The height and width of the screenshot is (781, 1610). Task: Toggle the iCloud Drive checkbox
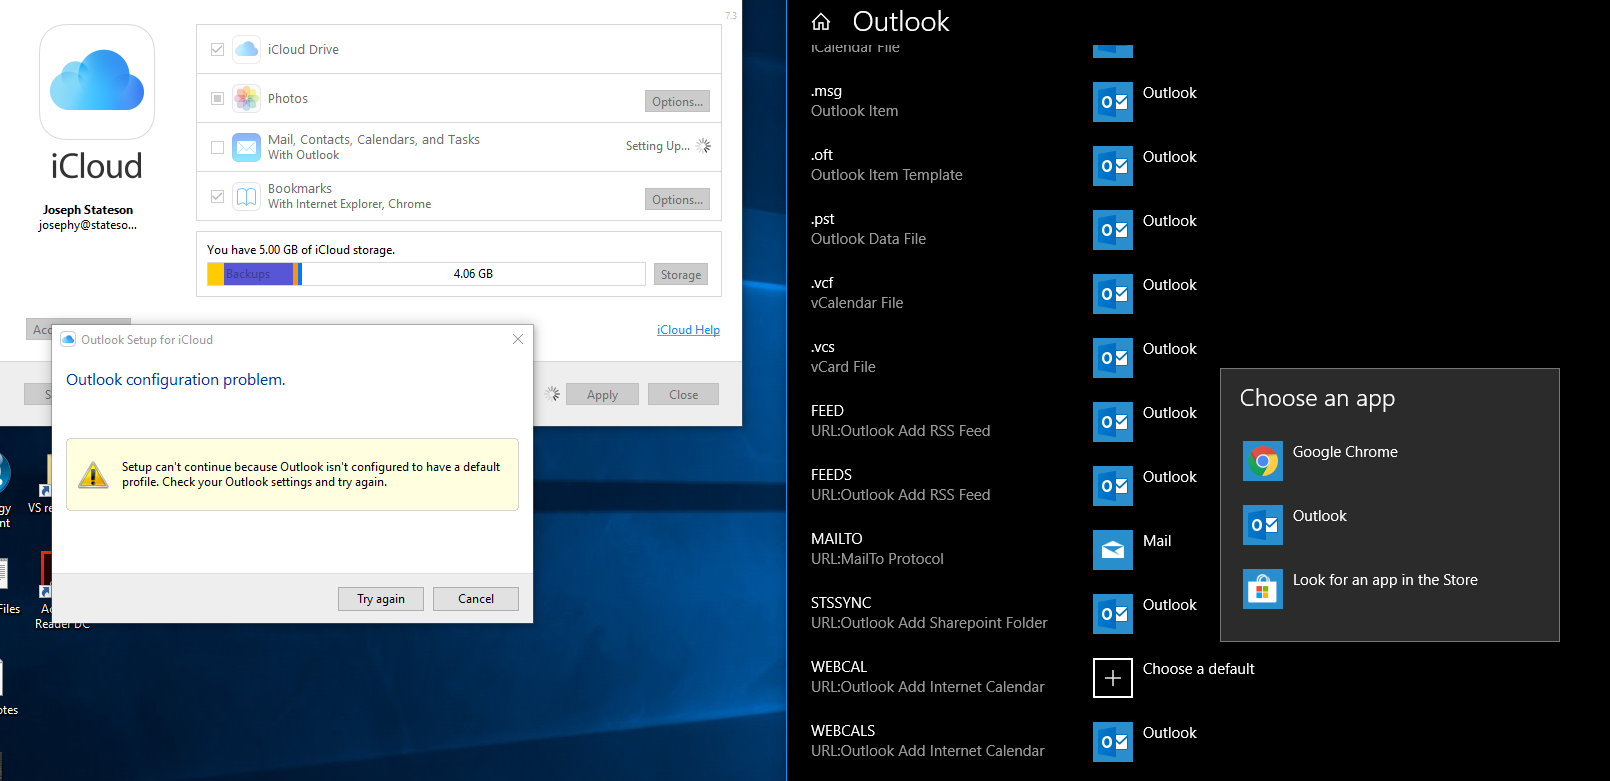[x=217, y=49]
